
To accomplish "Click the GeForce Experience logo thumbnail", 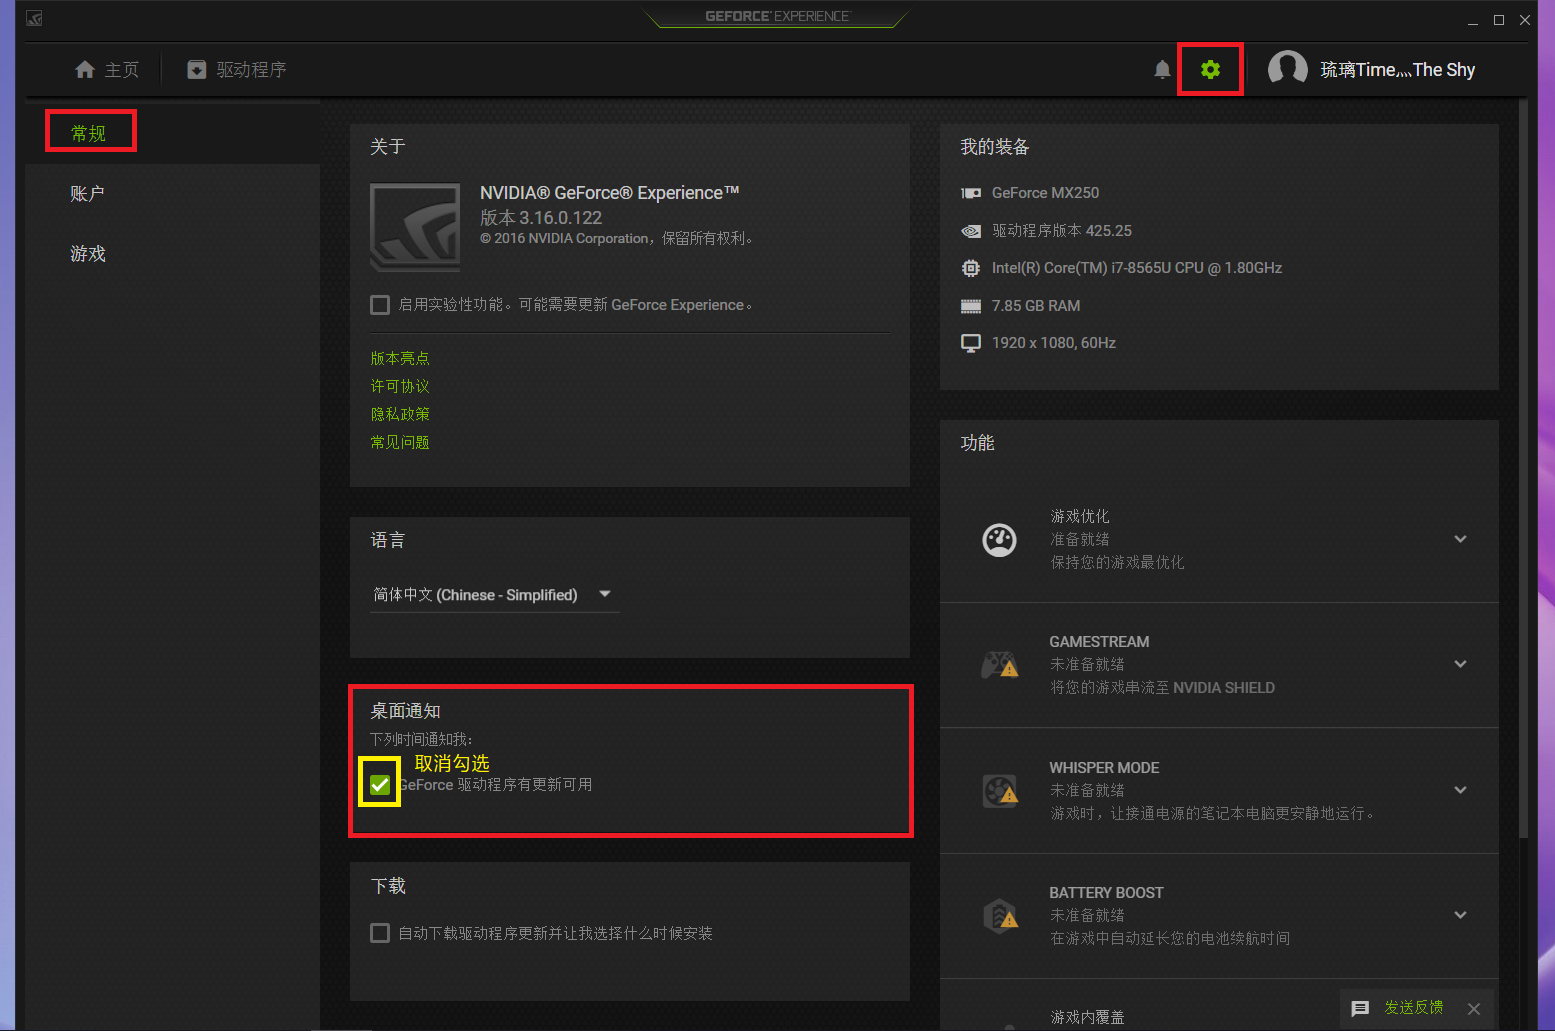I will [x=415, y=227].
